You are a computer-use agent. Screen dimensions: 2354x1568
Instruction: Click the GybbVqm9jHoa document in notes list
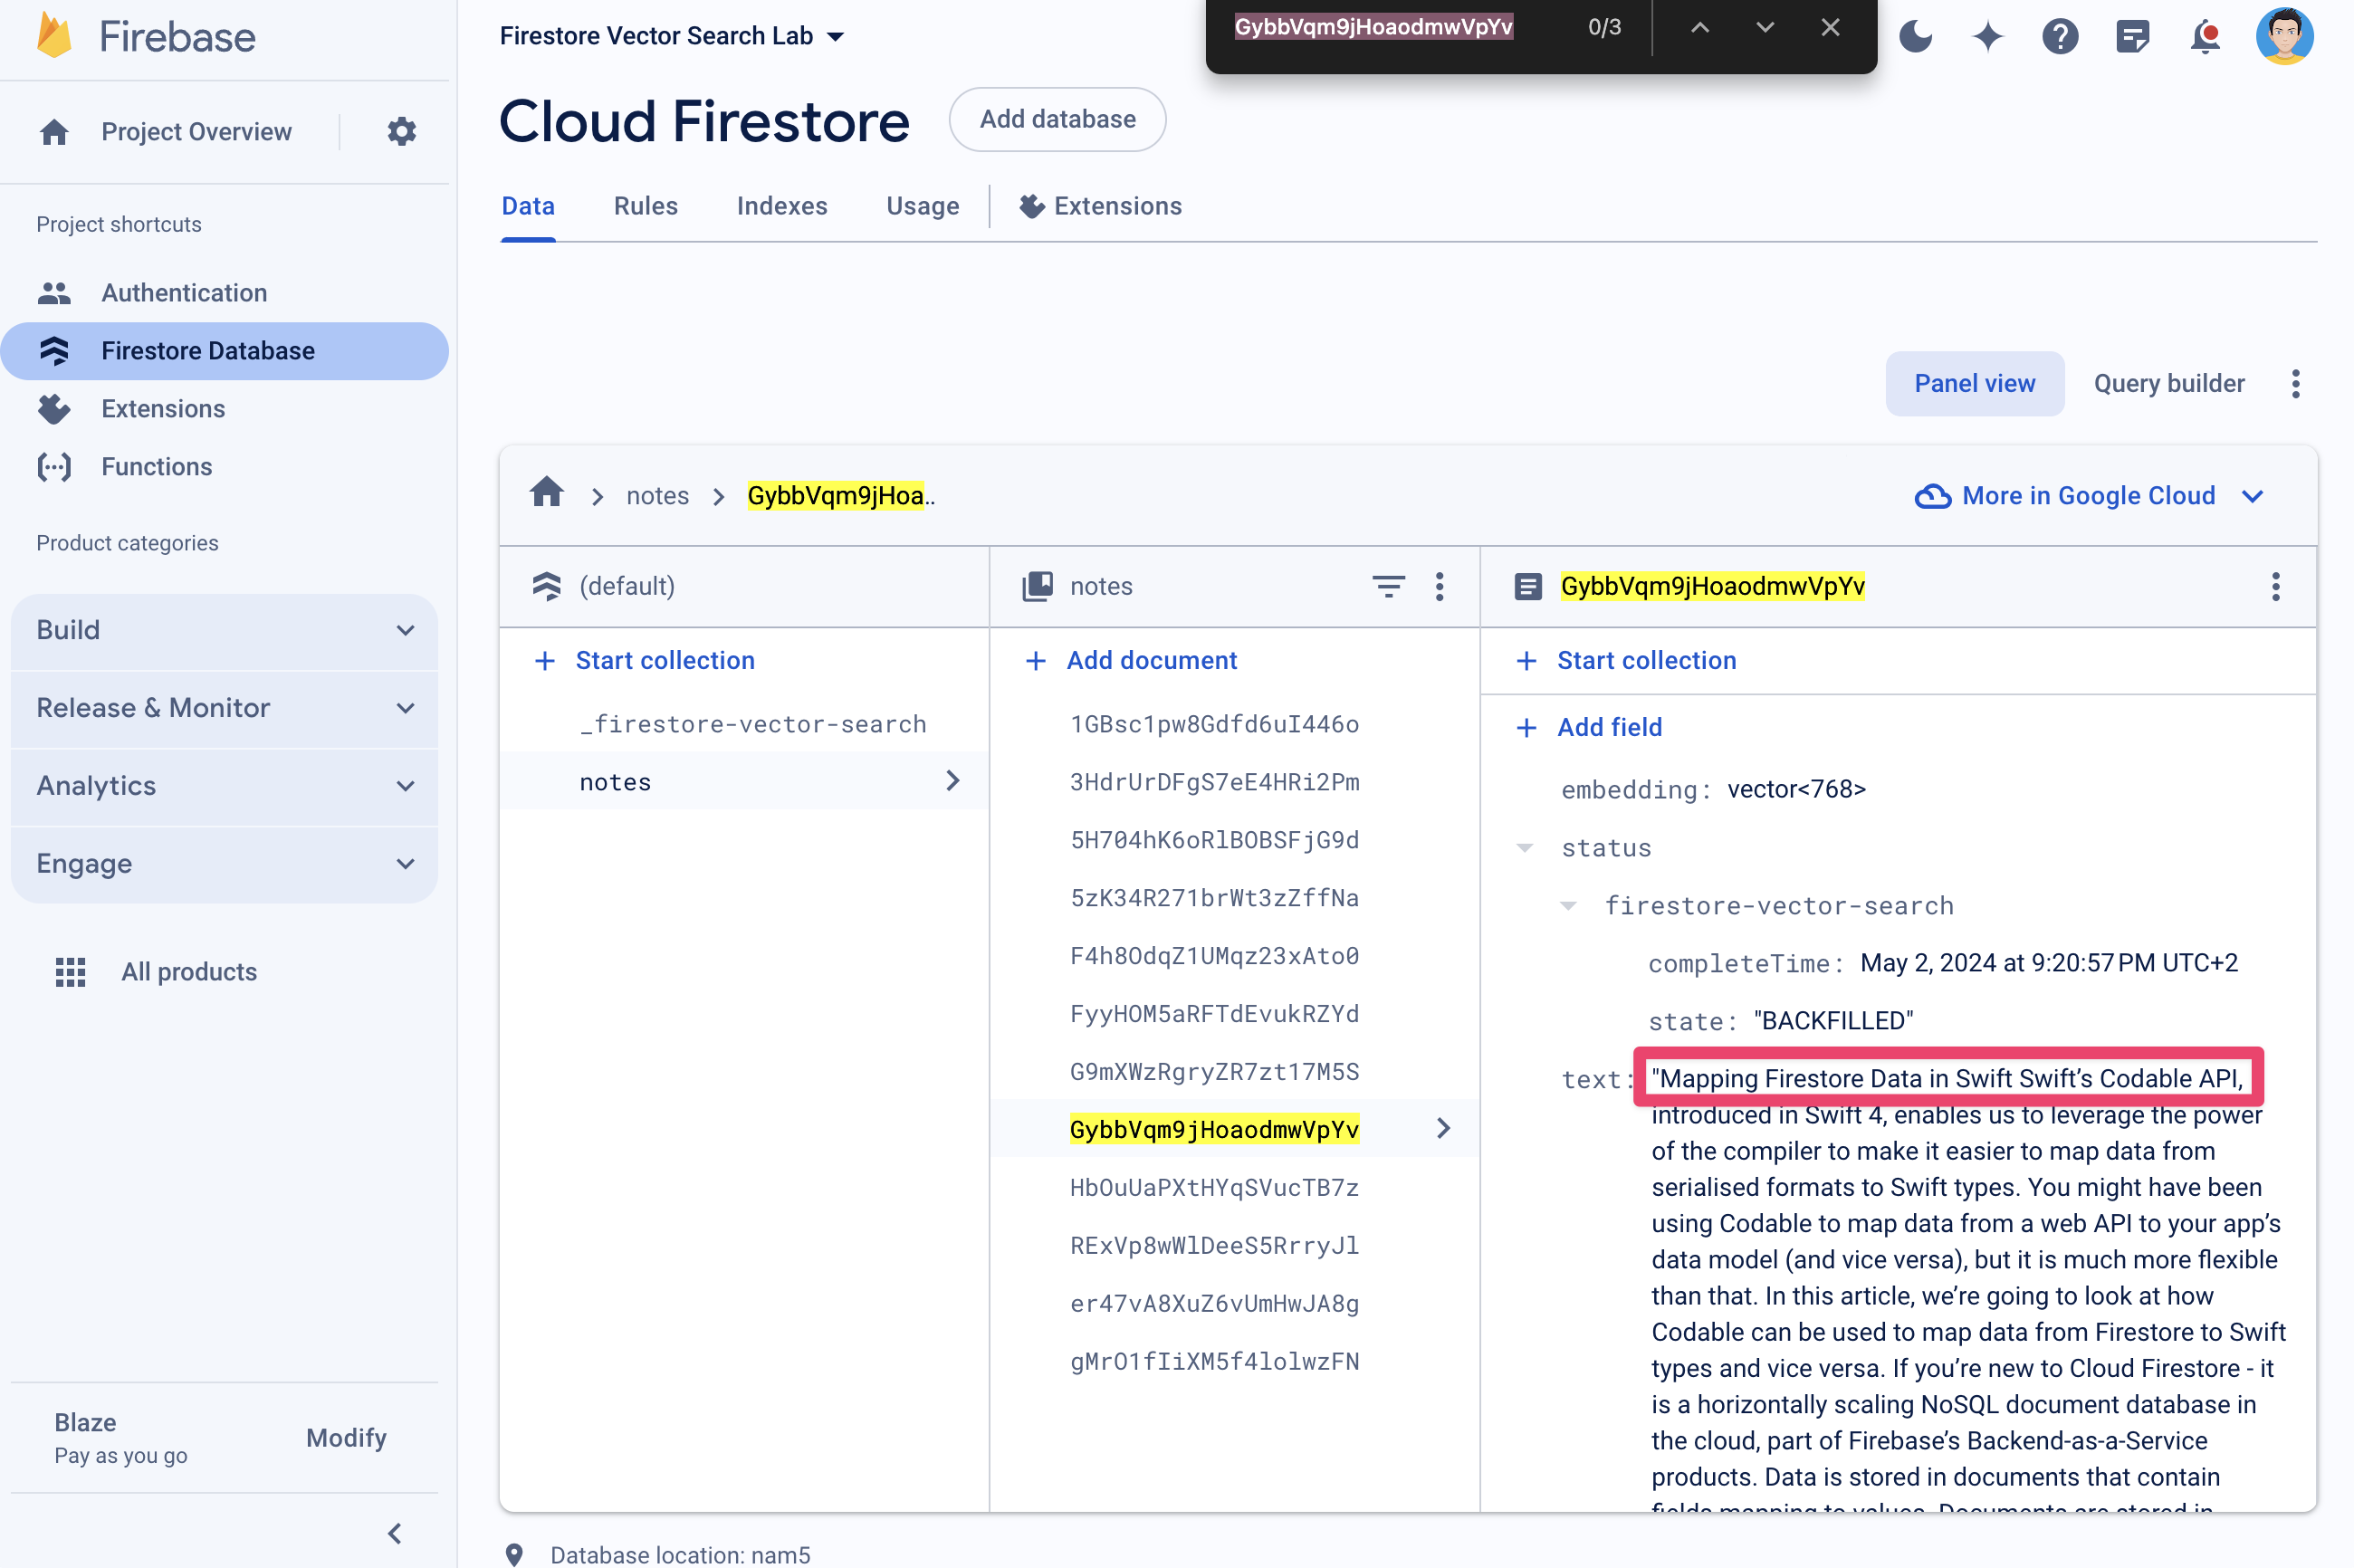(1213, 1129)
